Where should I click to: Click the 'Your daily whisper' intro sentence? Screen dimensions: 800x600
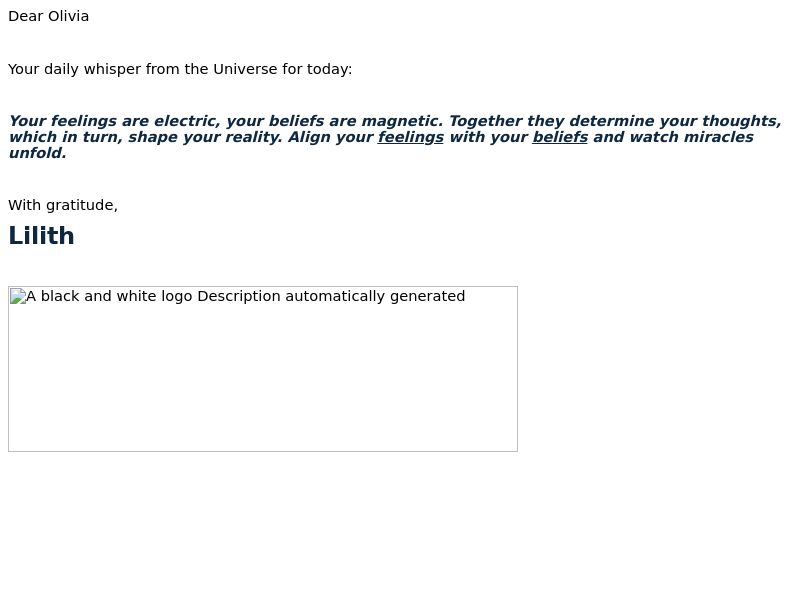180,69
